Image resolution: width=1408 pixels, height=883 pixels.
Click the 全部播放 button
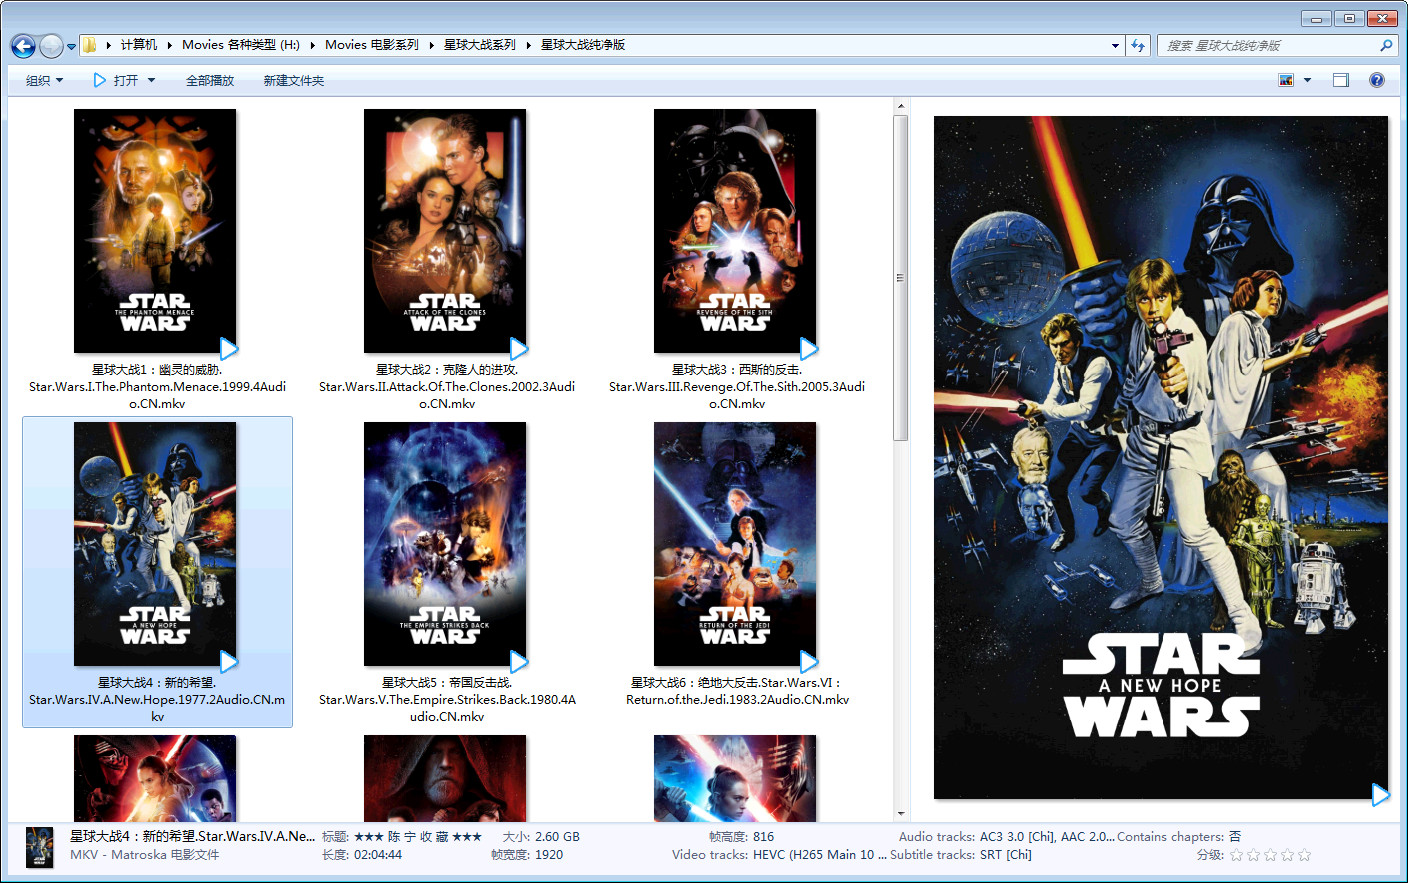point(210,80)
